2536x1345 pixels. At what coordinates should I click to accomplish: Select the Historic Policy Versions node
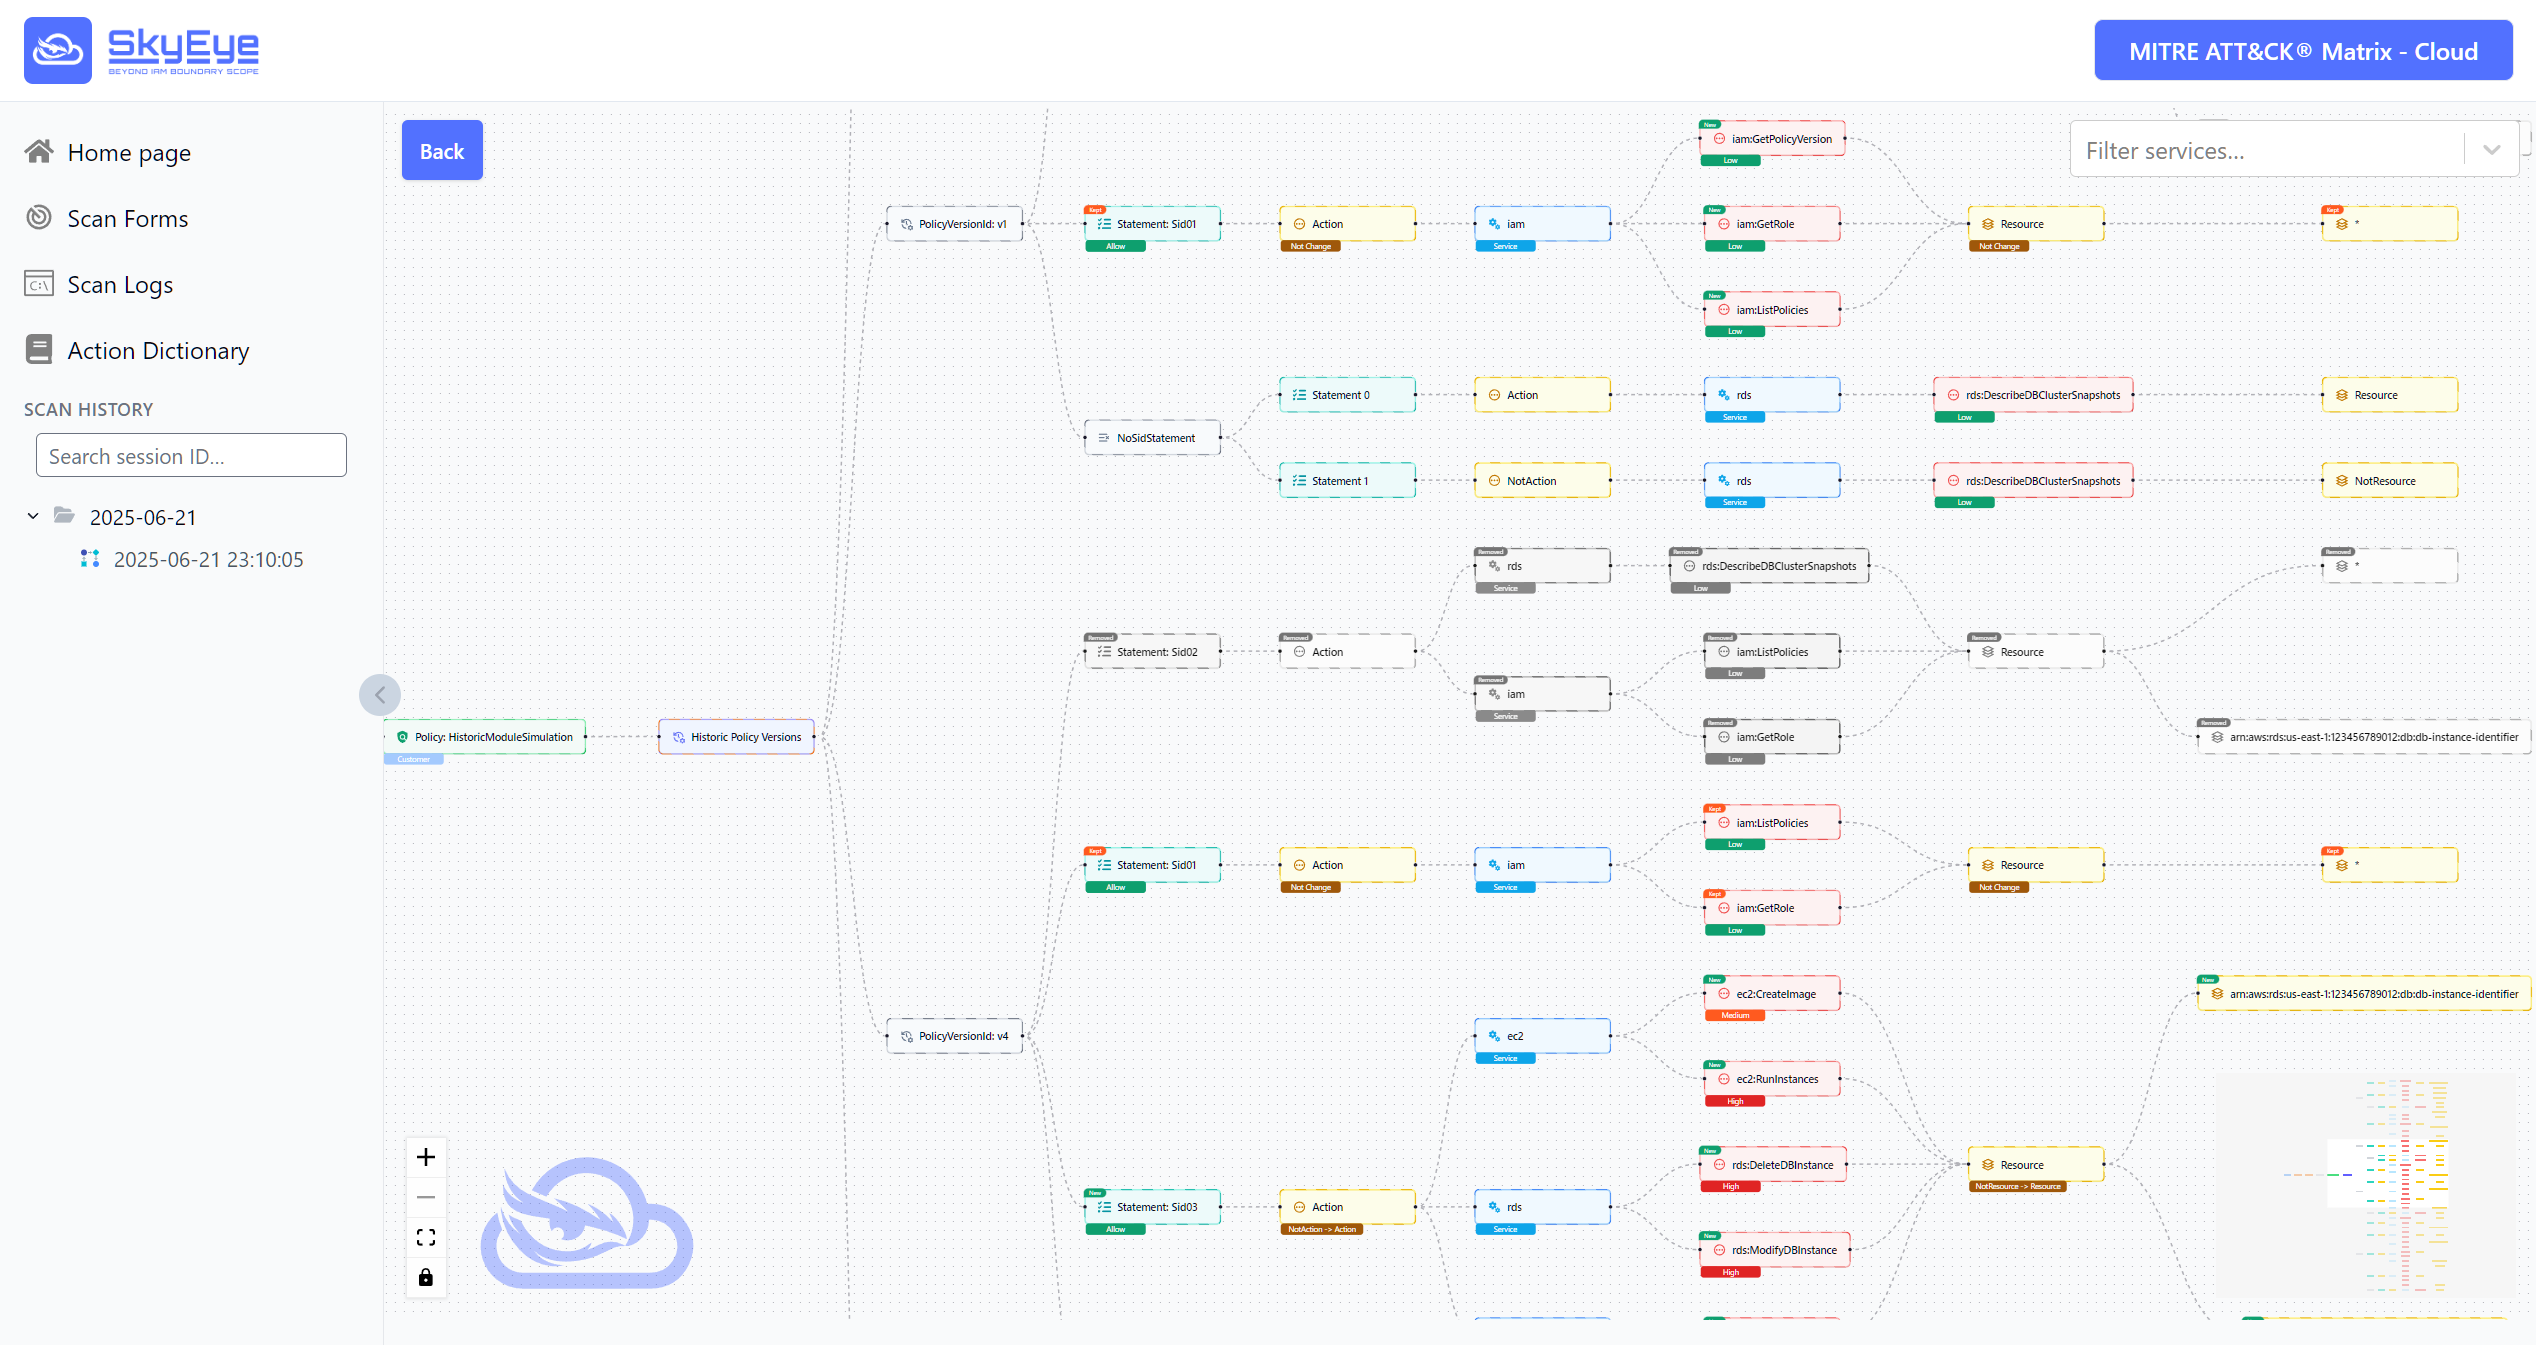click(737, 737)
